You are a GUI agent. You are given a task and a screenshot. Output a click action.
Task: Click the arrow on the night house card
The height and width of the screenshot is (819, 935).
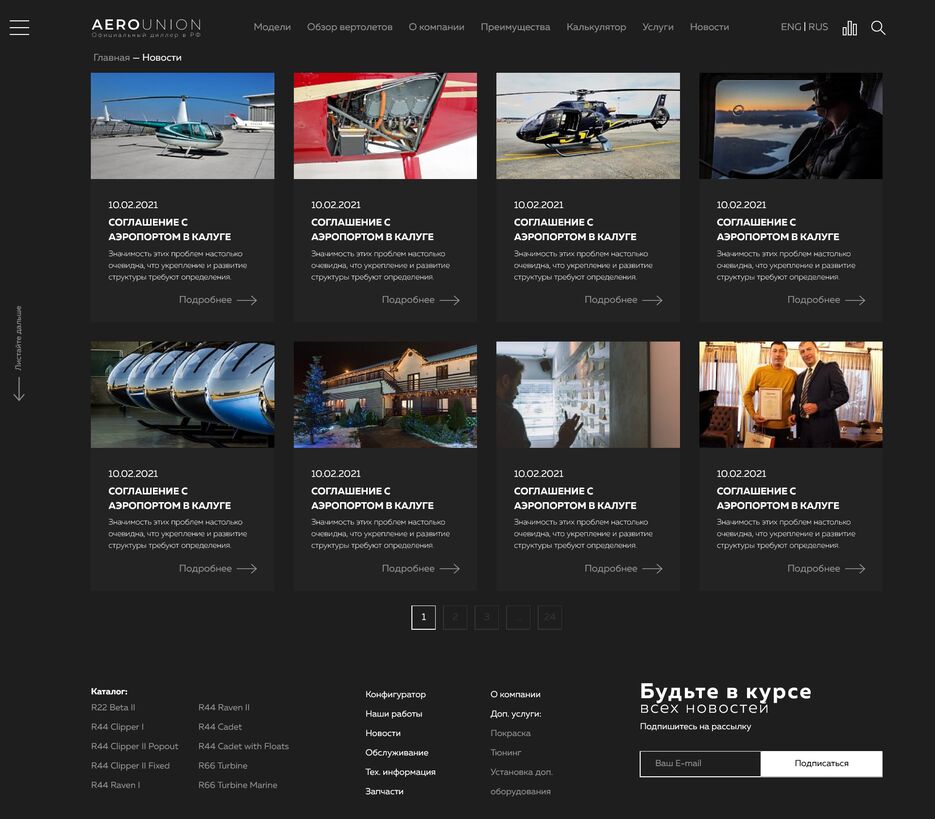pyautogui.click(x=450, y=568)
